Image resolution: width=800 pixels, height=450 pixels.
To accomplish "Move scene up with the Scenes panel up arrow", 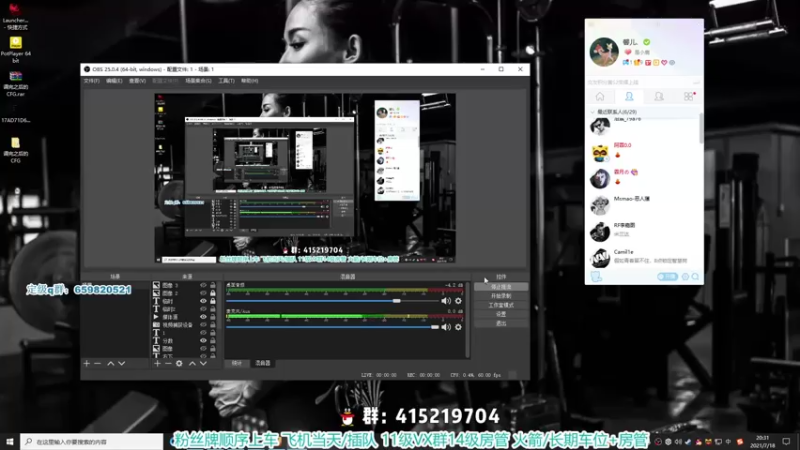I will click(111, 363).
